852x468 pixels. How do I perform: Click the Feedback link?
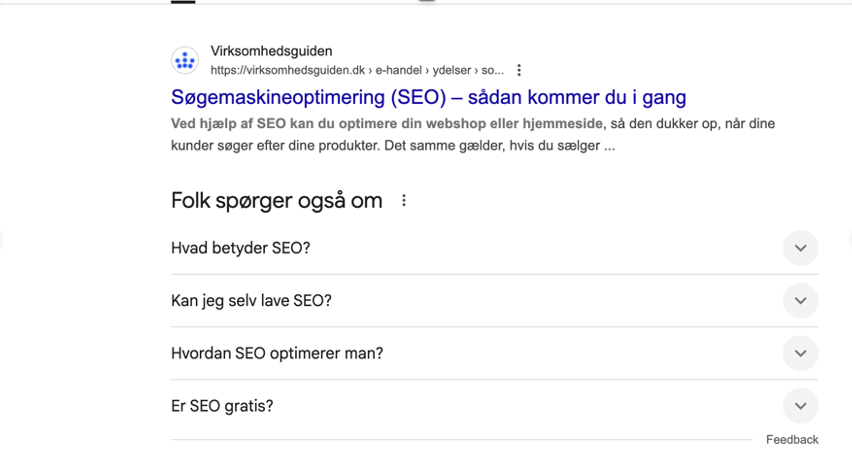[x=792, y=440]
